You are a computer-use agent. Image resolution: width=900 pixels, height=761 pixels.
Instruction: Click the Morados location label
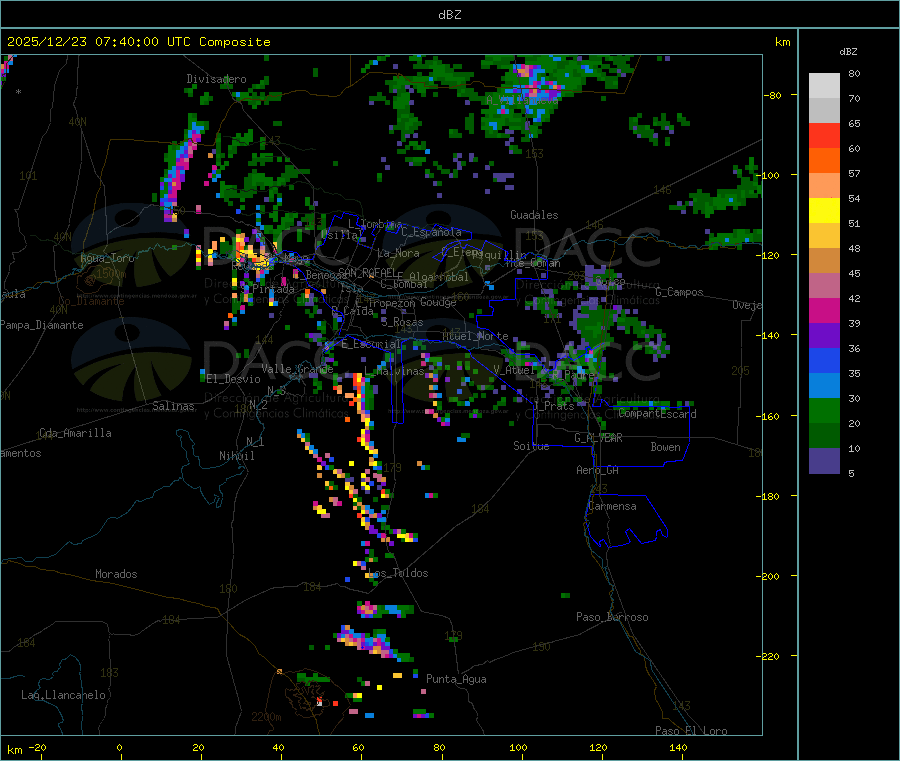click(116, 574)
